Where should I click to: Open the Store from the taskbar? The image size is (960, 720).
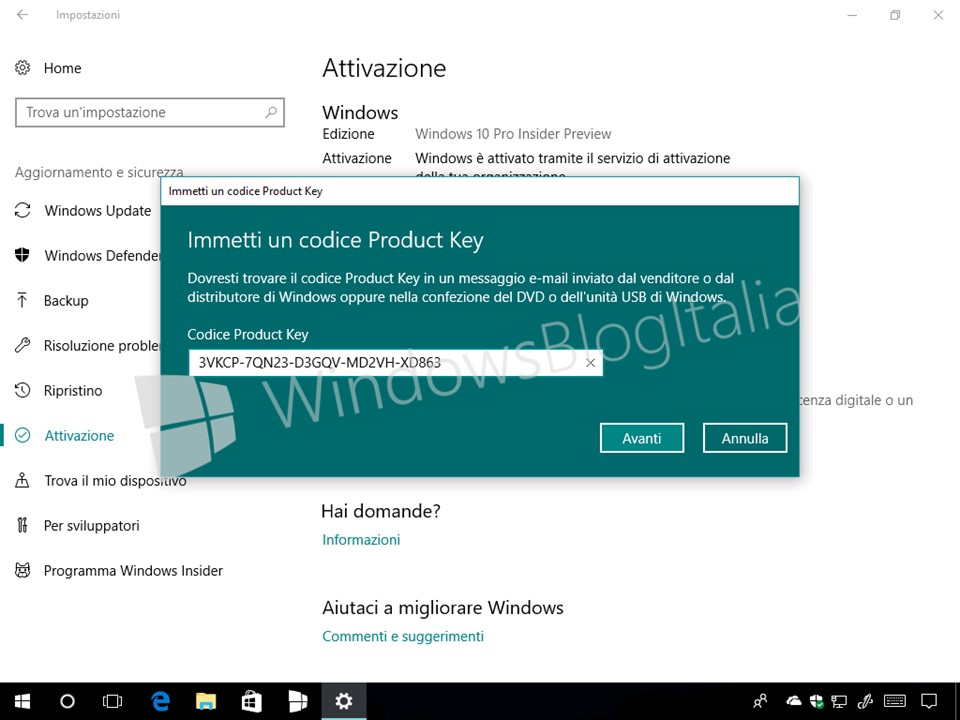click(x=251, y=701)
